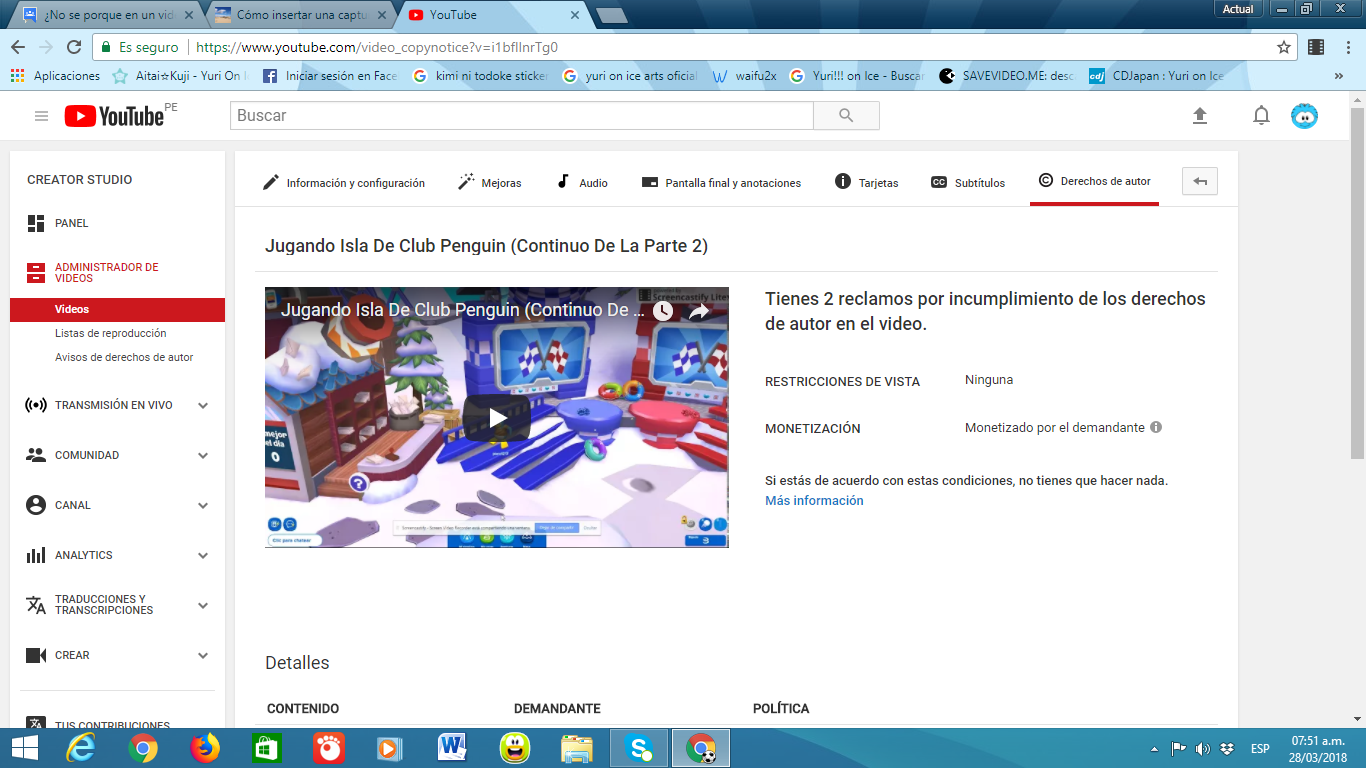The height and width of the screenshot is (768, 1366).
Task: Open the Windows Store taskbar icon
Action: pos(267,748)
